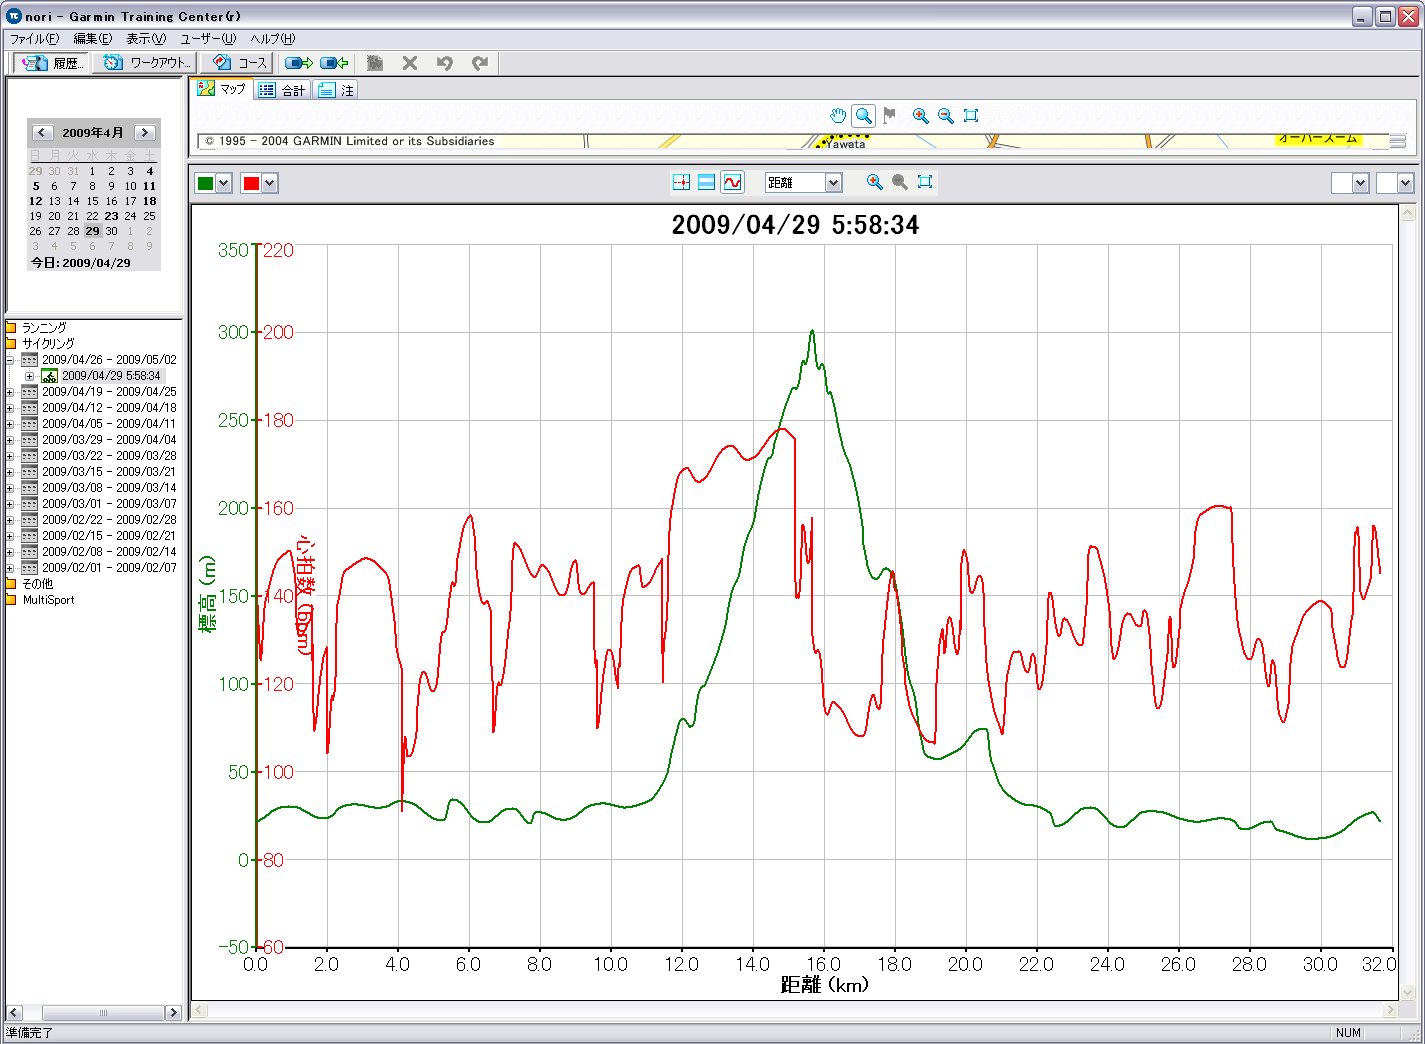Expand the 2009/04/29 5:58:34 activity

click(30, 376)
